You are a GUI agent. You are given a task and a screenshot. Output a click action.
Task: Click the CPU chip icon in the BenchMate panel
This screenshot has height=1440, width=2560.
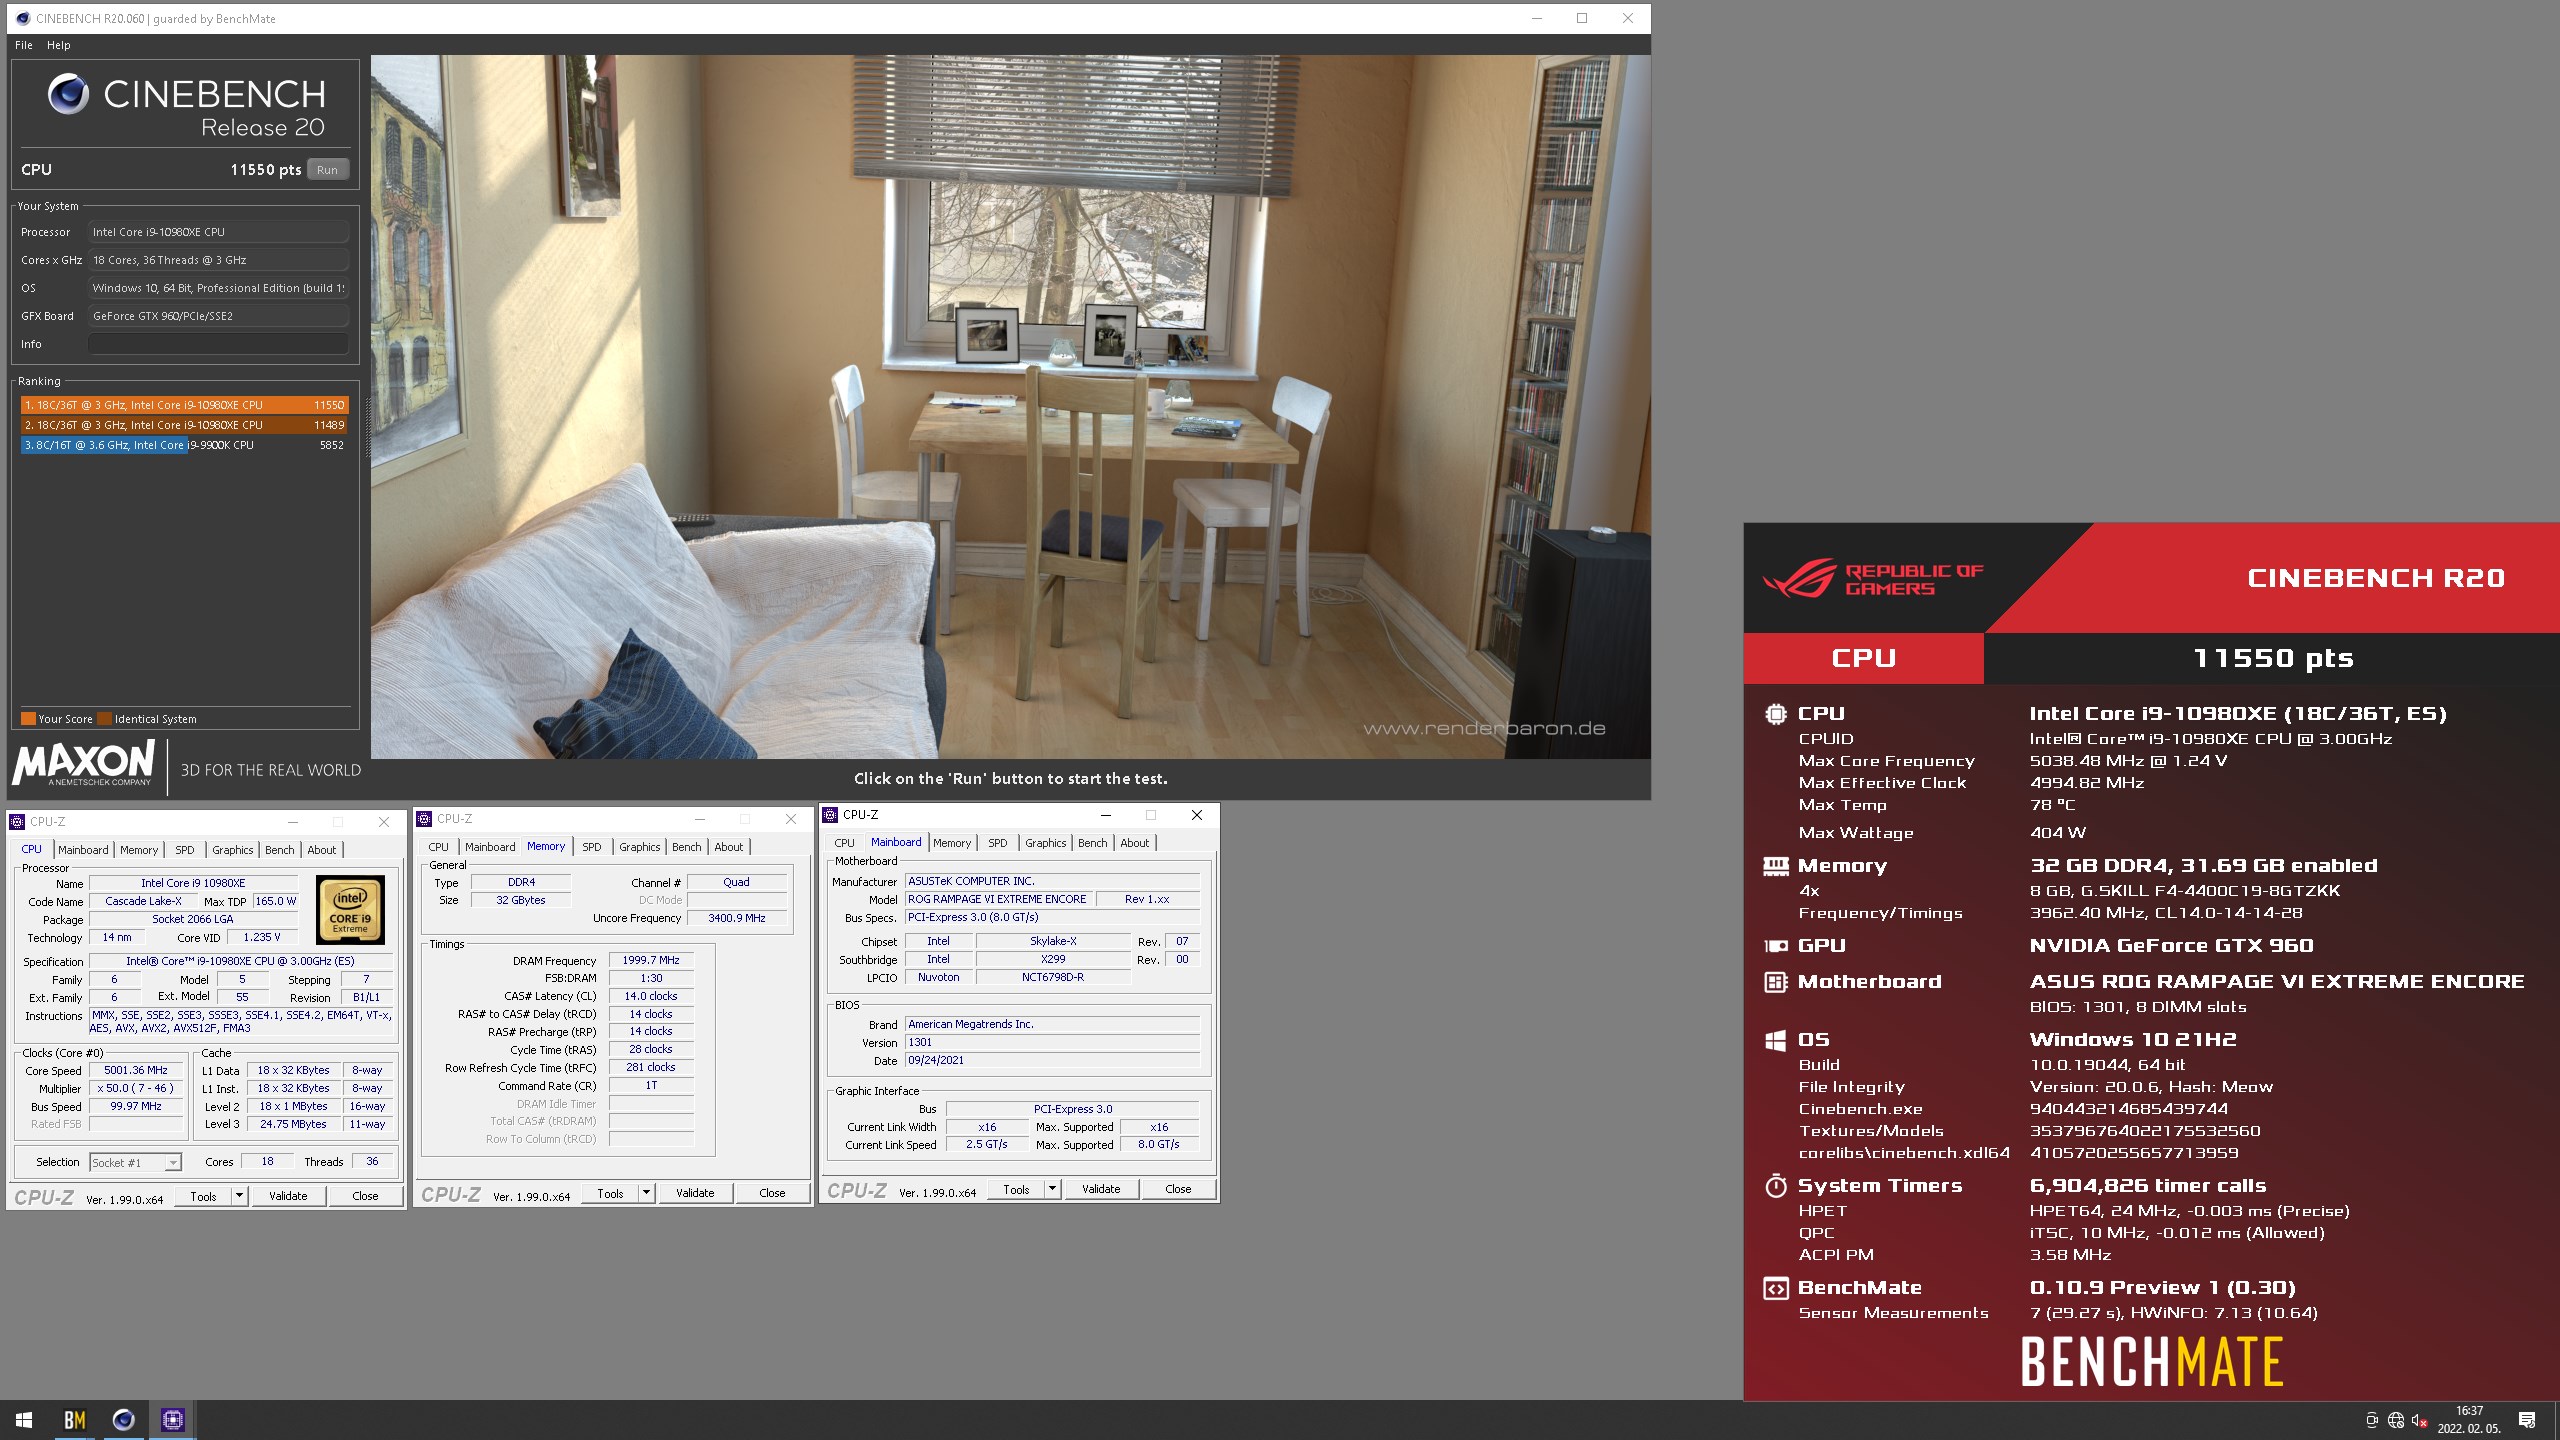click(x=1775, y=714)
